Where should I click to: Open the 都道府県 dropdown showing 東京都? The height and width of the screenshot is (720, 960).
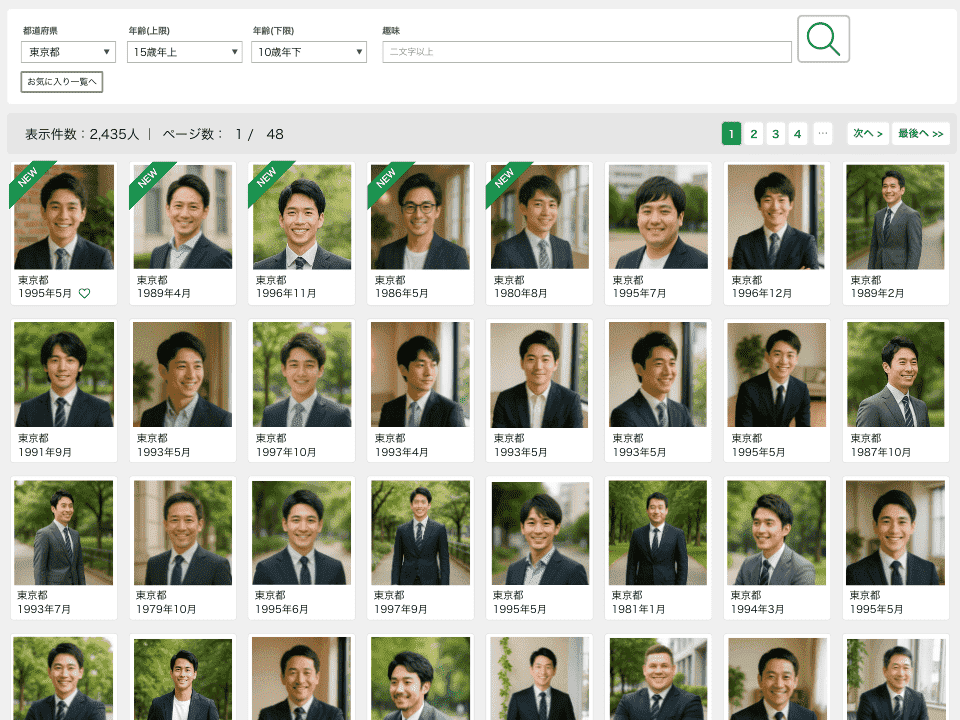[68, 52]
